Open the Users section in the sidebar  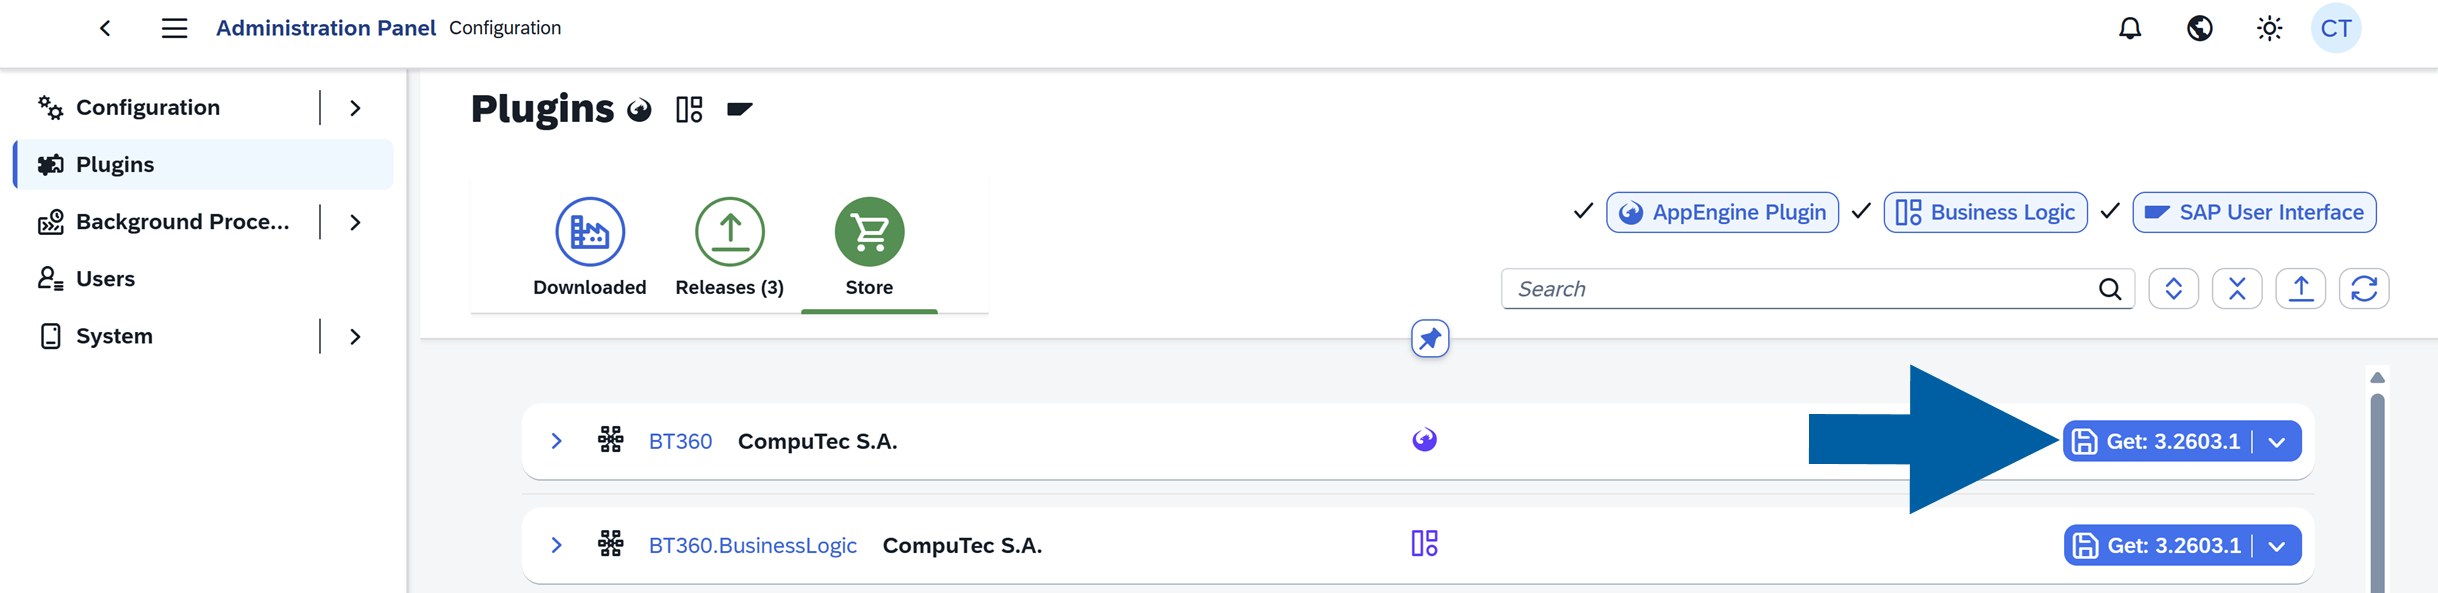point(105,278)
